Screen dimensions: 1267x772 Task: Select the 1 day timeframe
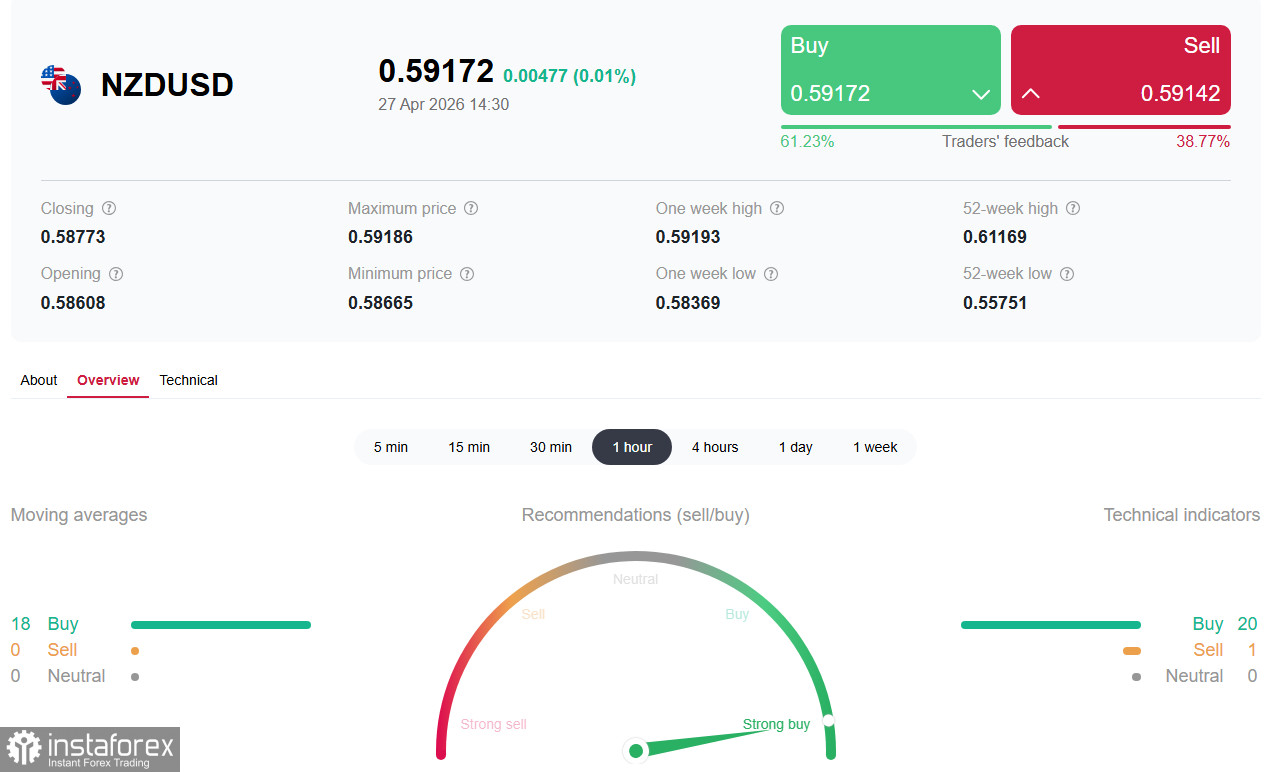tap(796, 447)
